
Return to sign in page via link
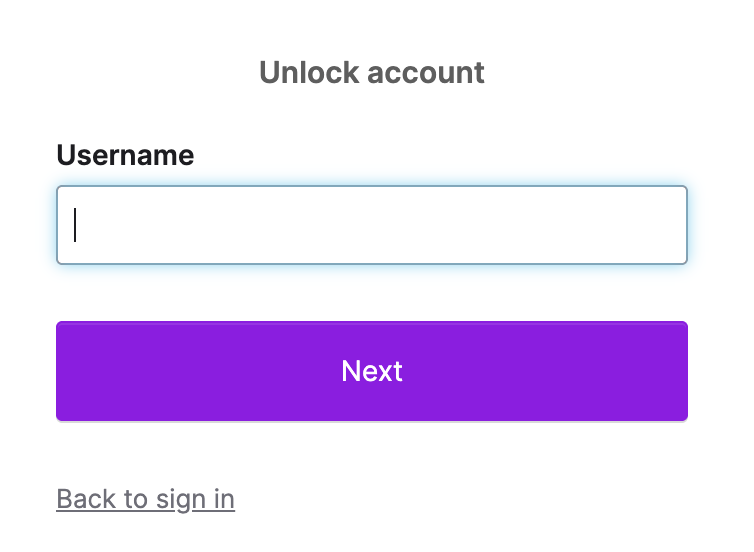coord(145,498)
